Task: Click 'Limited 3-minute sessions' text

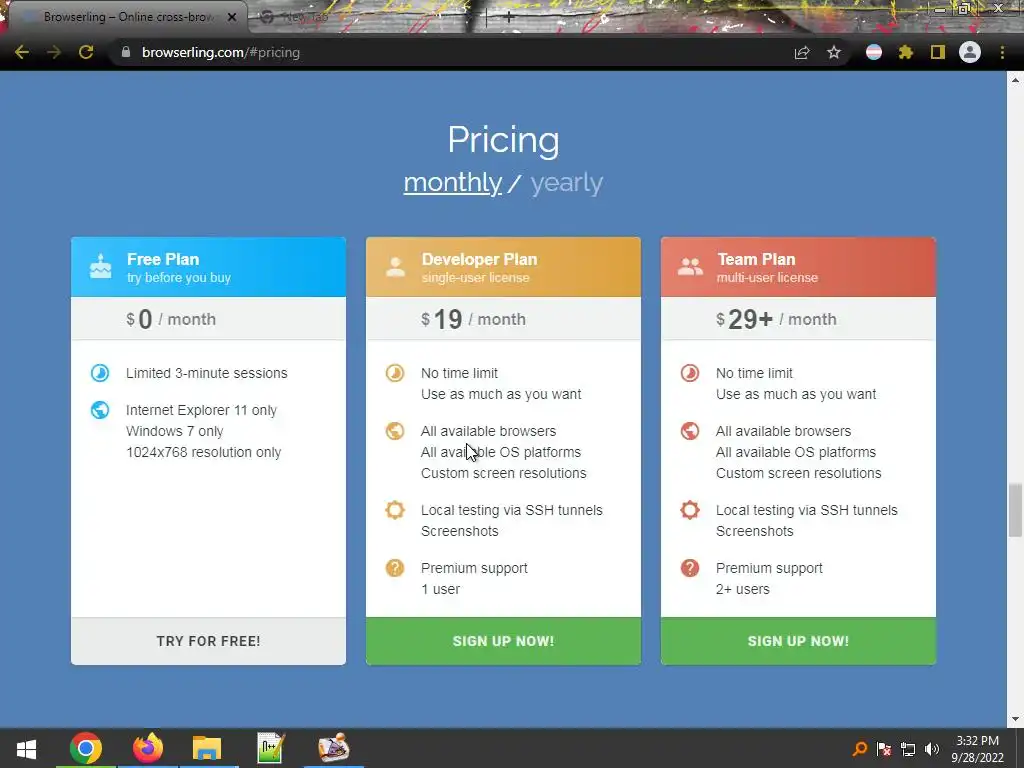Action: click(x=206, y=373)
